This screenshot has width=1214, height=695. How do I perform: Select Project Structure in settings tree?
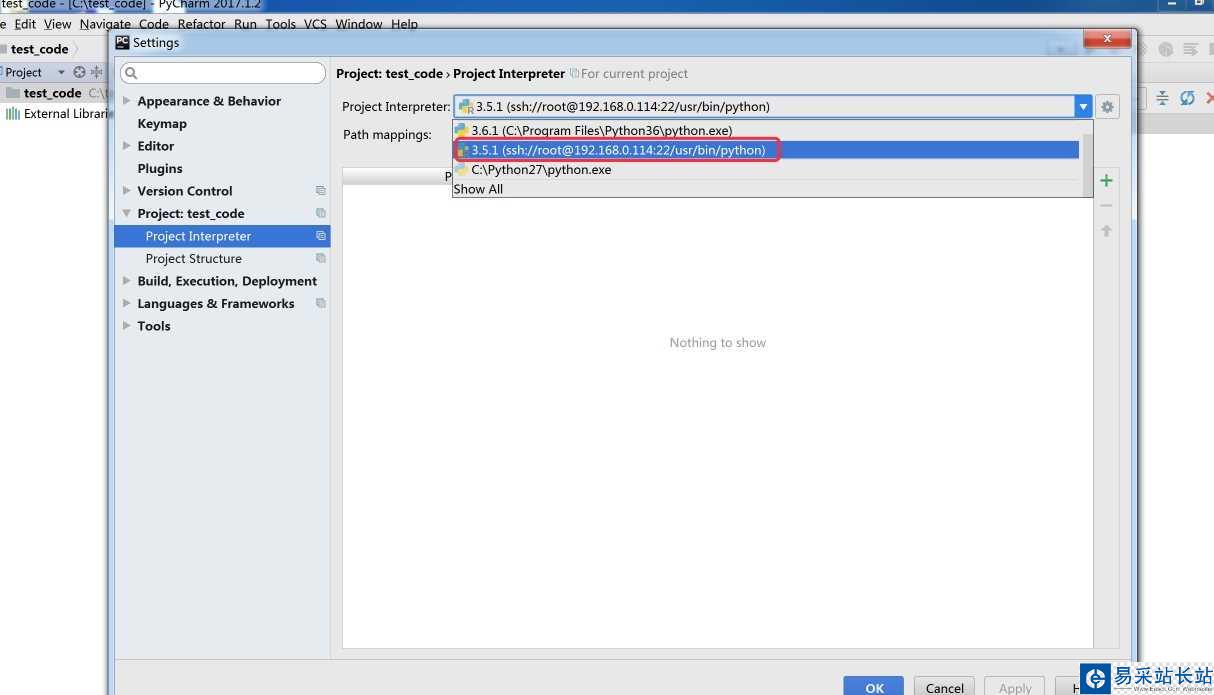[193, 259]
